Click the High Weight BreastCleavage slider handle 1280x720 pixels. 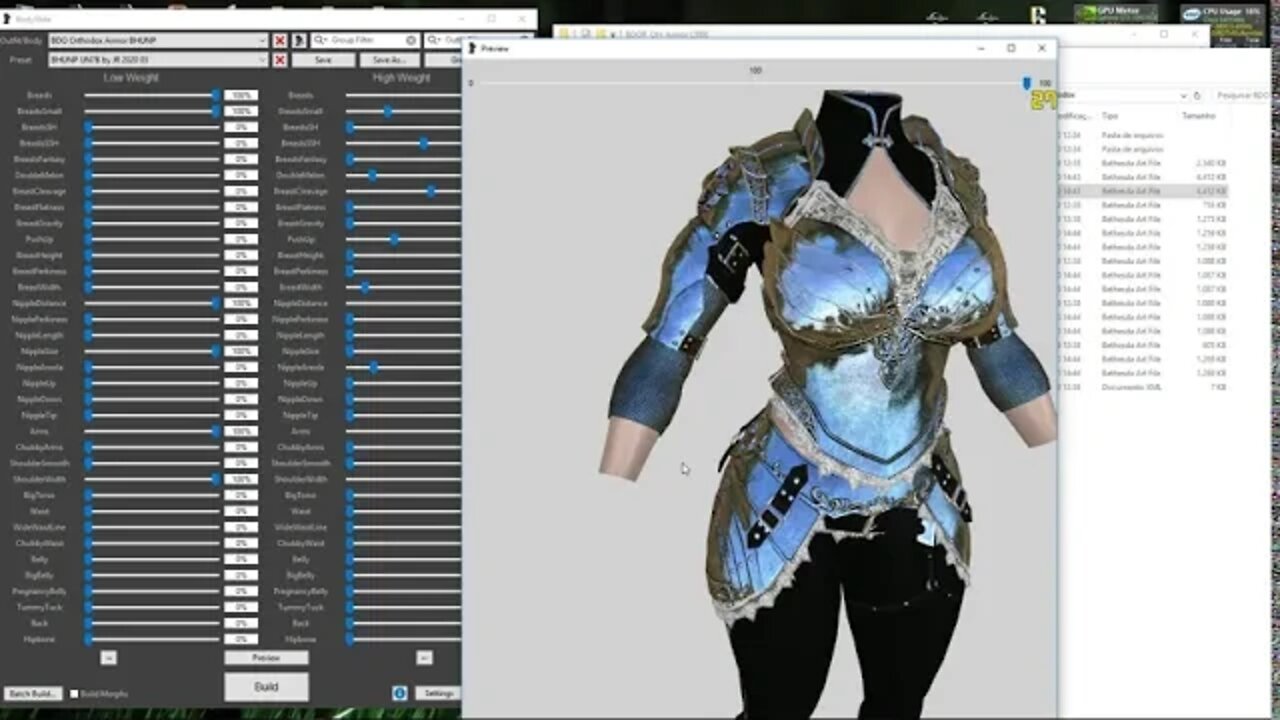point(431,191)
